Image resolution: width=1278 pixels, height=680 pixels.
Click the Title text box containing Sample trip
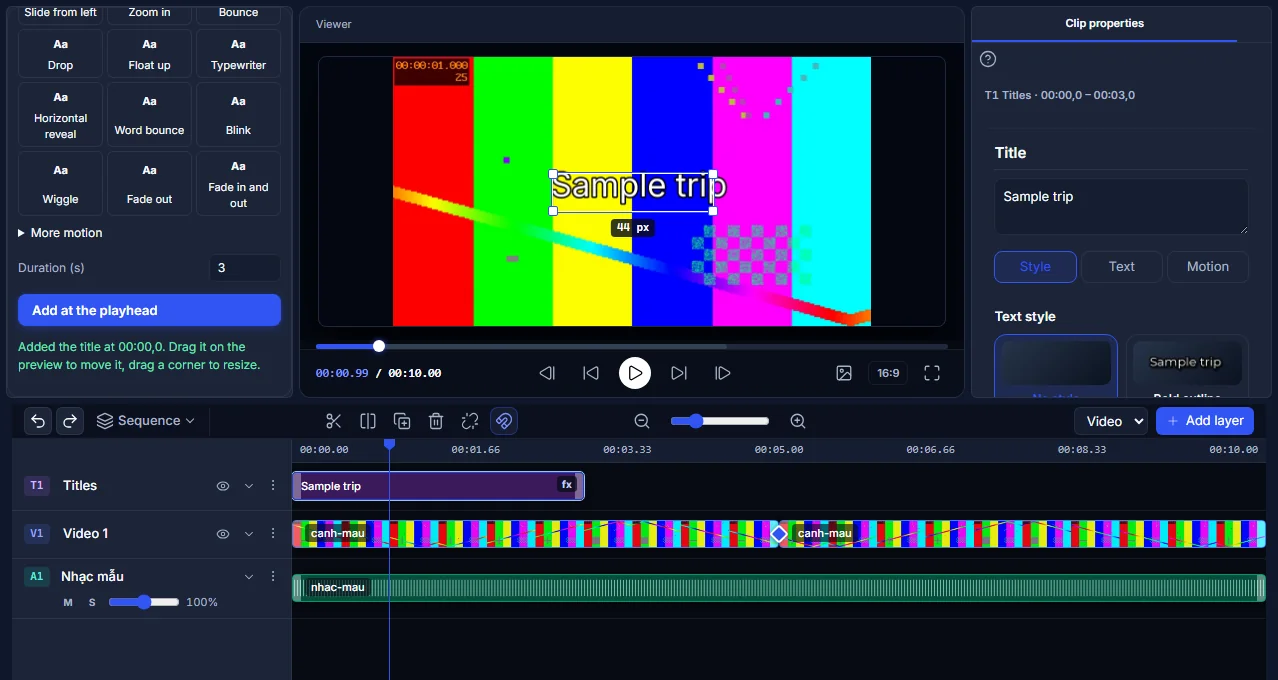(x=1122, y=207)
